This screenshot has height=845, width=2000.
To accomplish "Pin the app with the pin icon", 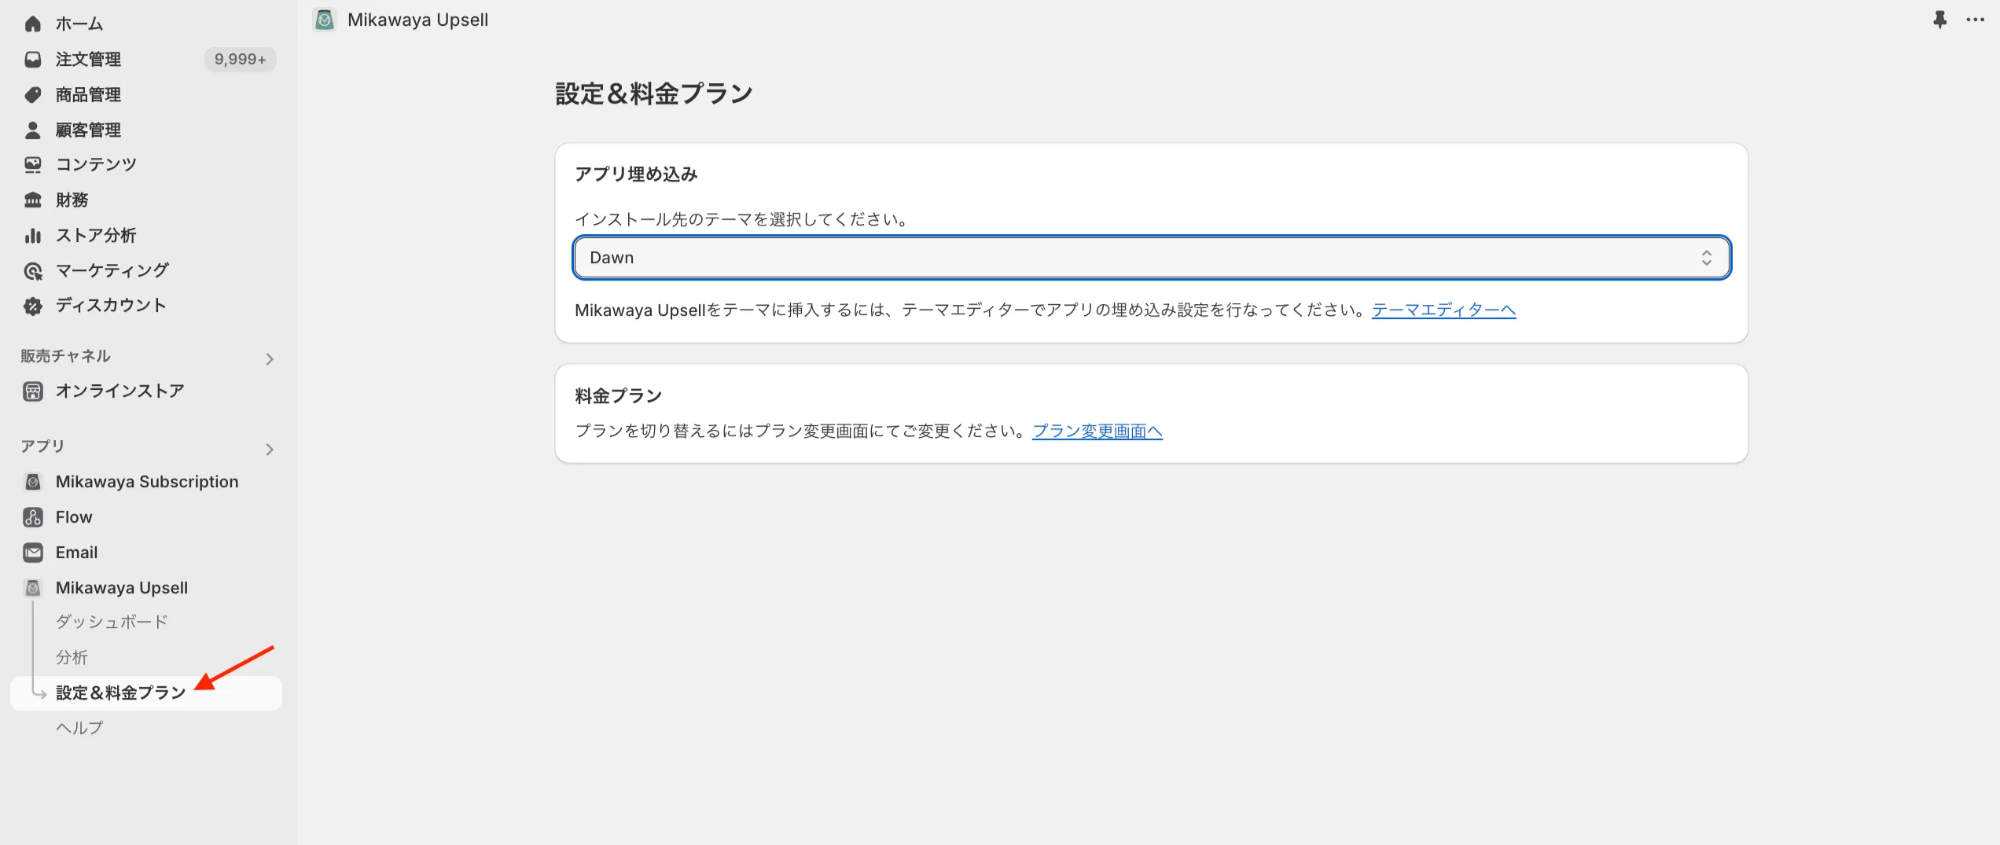I will pyautogui.click(x=1940, y=19).
